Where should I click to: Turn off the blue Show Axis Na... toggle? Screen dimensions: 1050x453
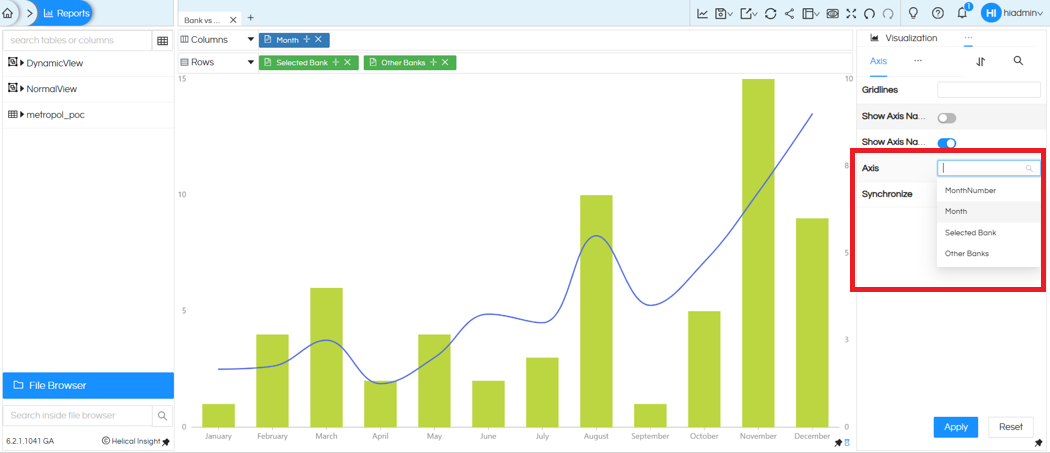tap(946, 143)
